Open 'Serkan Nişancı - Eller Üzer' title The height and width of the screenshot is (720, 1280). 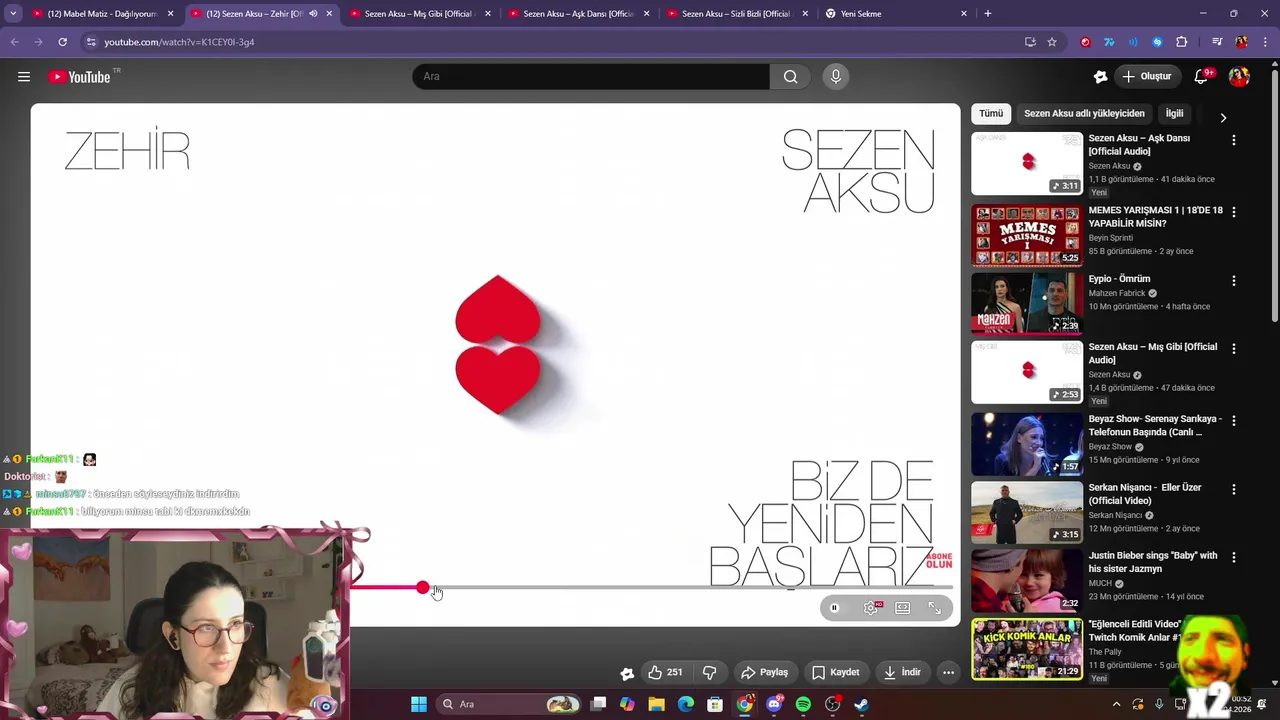tap(1145, 494)
